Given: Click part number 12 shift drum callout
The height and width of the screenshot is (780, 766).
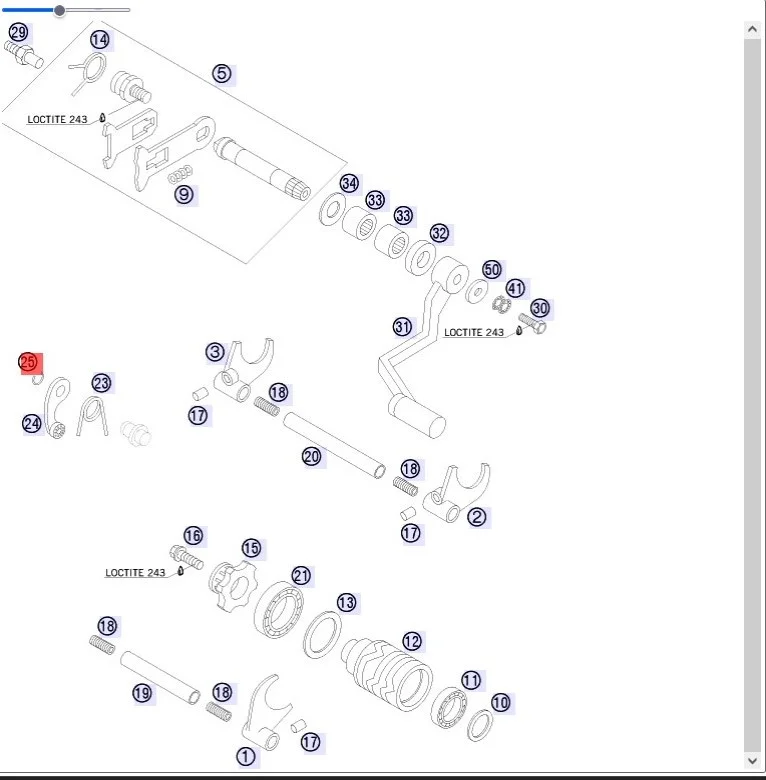Looking at the screenshot, I should point(411,641).
